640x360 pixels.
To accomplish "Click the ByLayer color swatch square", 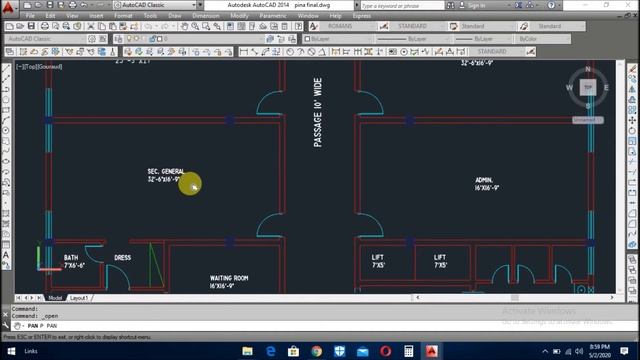I will 307,39.
